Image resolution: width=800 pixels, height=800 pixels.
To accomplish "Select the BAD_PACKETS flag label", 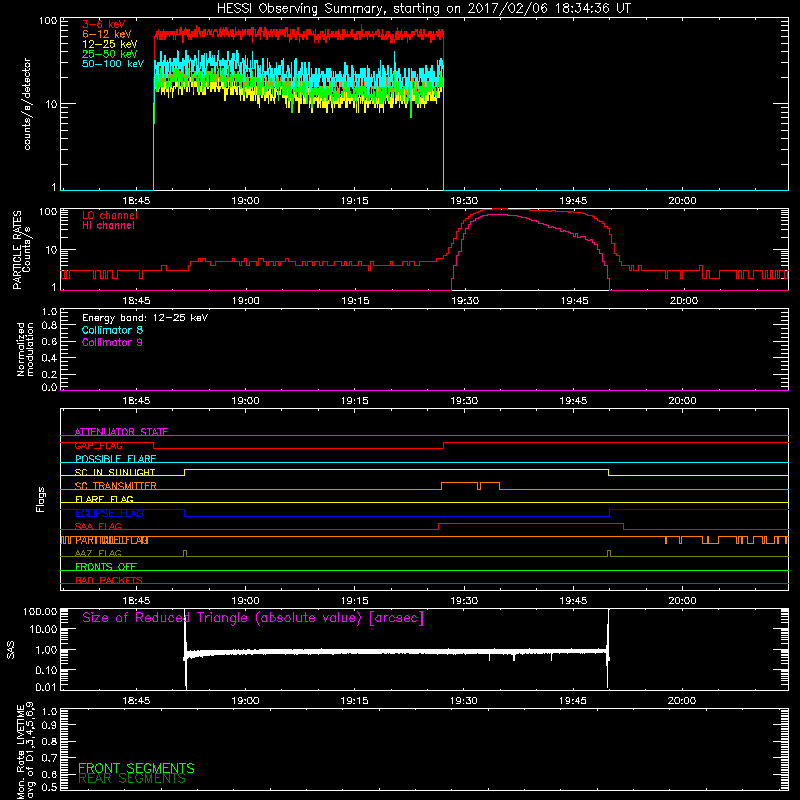I will [109, 580].
